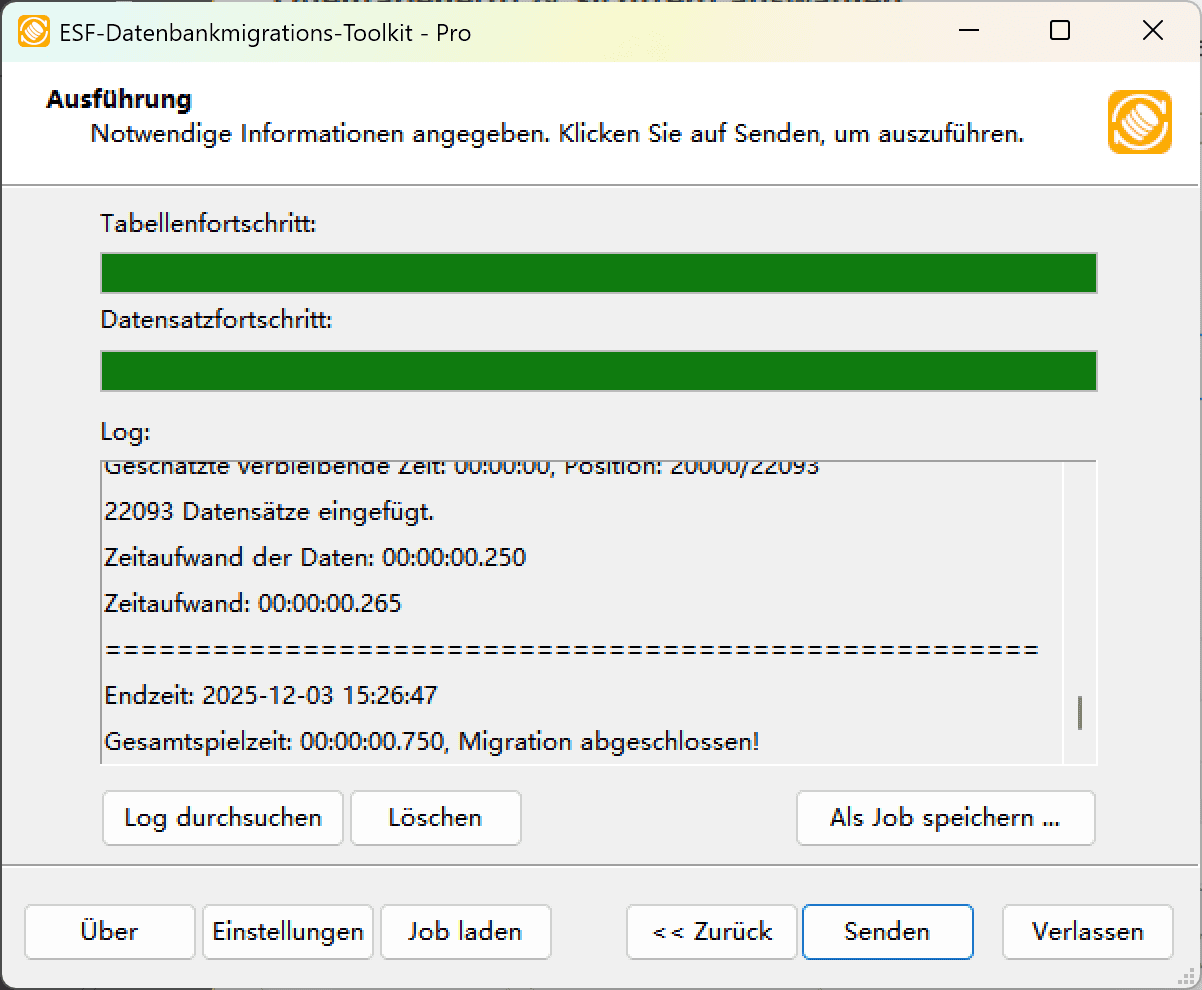Save the migration as a job via 'Als Job speichern ...'
1202x990 pixels.
(x=944, y=818)
